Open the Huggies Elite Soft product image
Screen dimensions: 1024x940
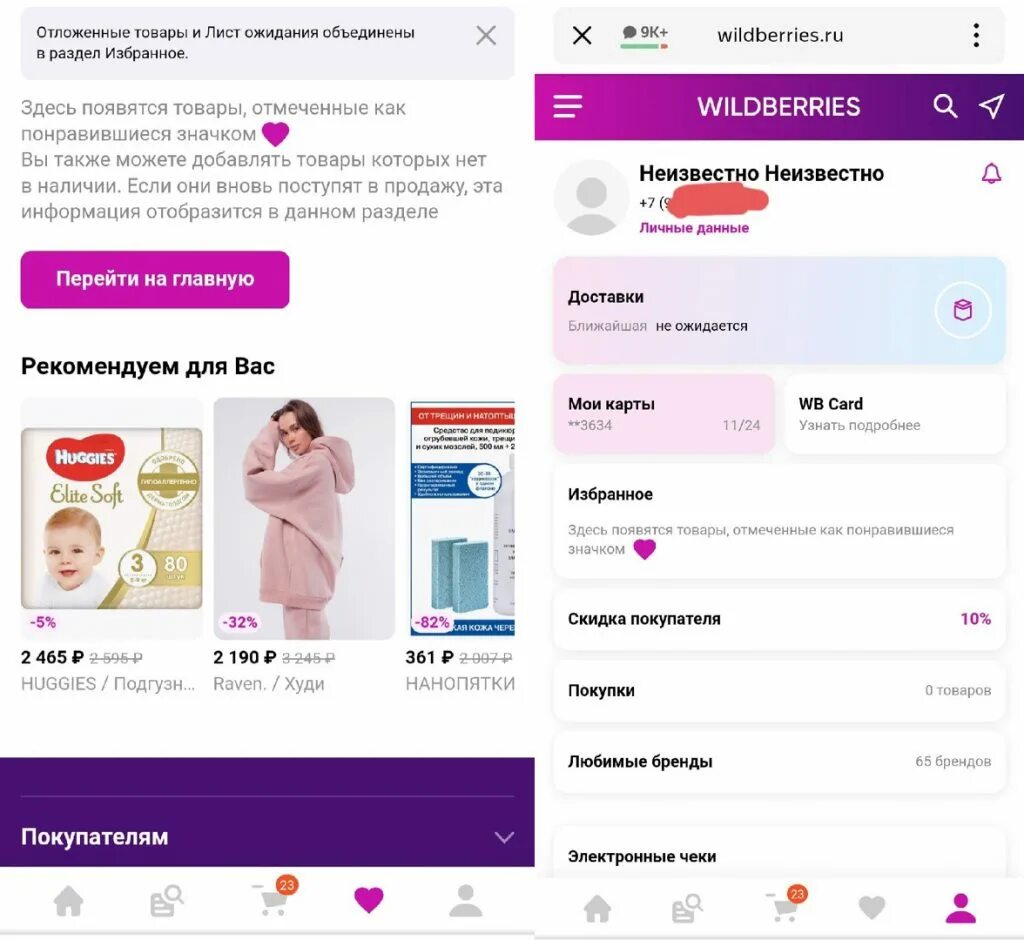[112, 519]
